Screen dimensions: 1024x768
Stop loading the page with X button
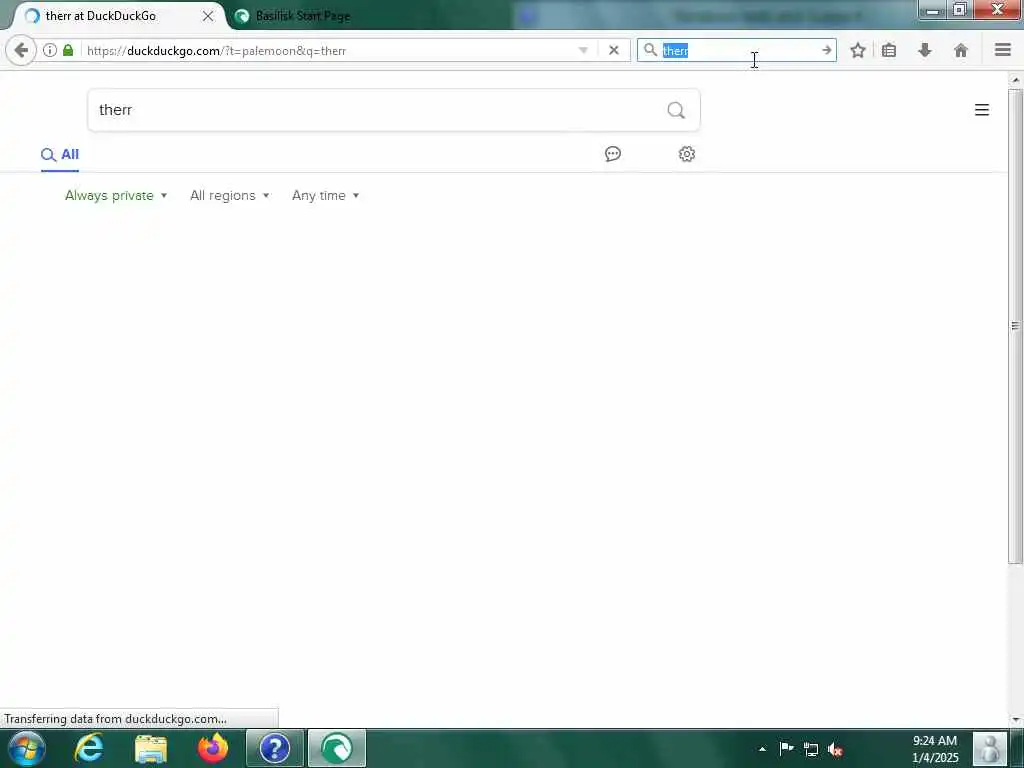coord(613,50)
